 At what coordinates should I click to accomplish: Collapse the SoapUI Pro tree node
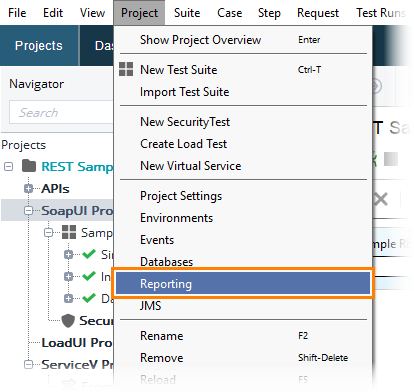pyautogui.click(x=29, y=211)
